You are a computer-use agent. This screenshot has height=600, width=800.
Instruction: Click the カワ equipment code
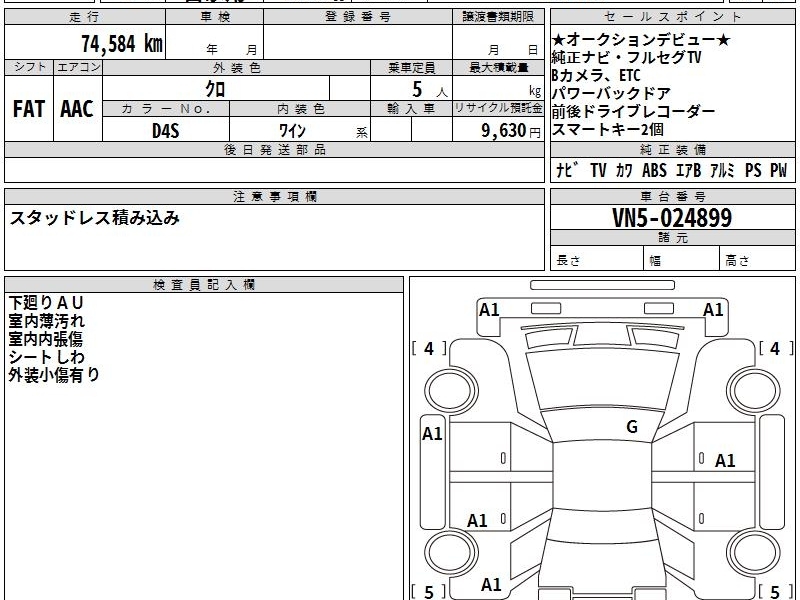tap(624, 170)
